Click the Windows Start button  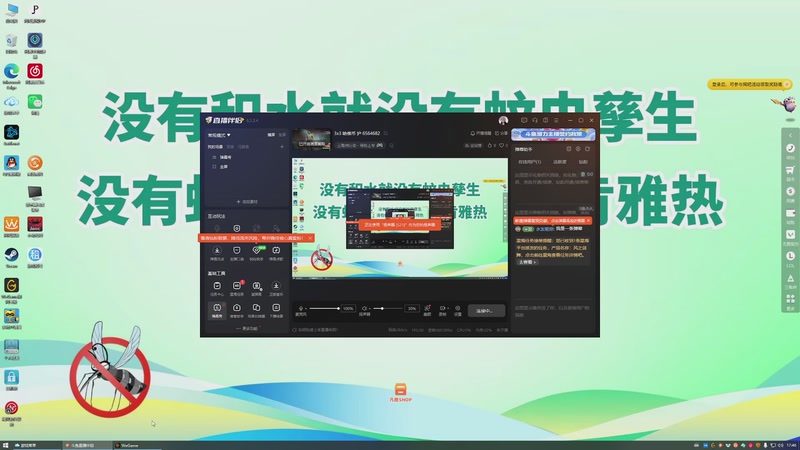[x=6, y=445]
